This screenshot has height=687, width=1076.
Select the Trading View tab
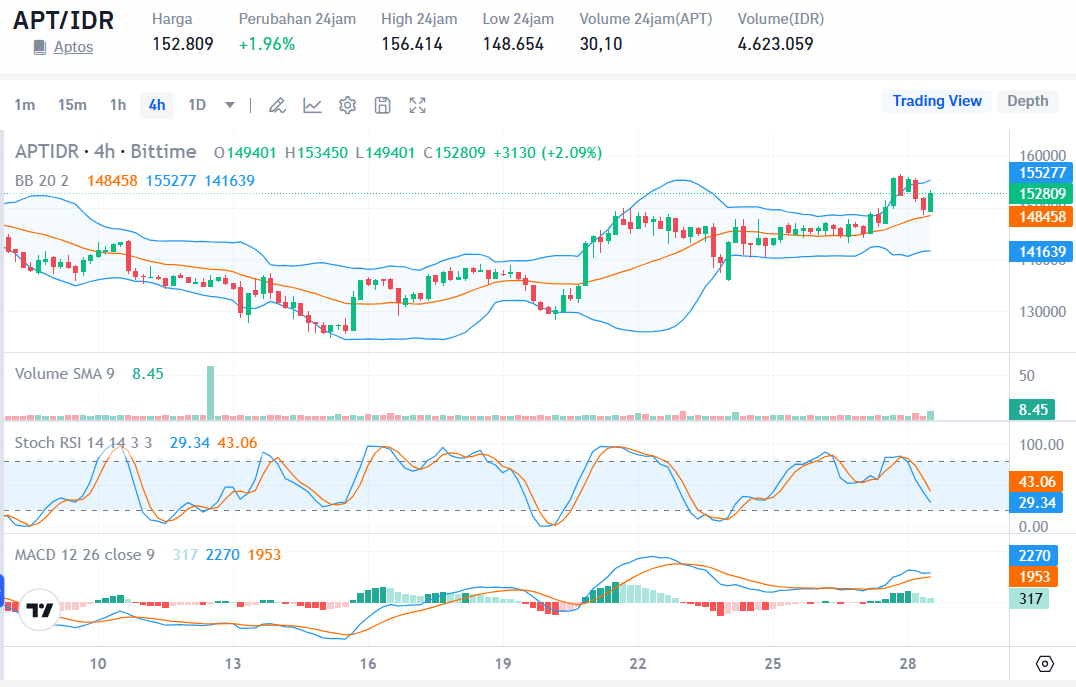coord(937,101)
